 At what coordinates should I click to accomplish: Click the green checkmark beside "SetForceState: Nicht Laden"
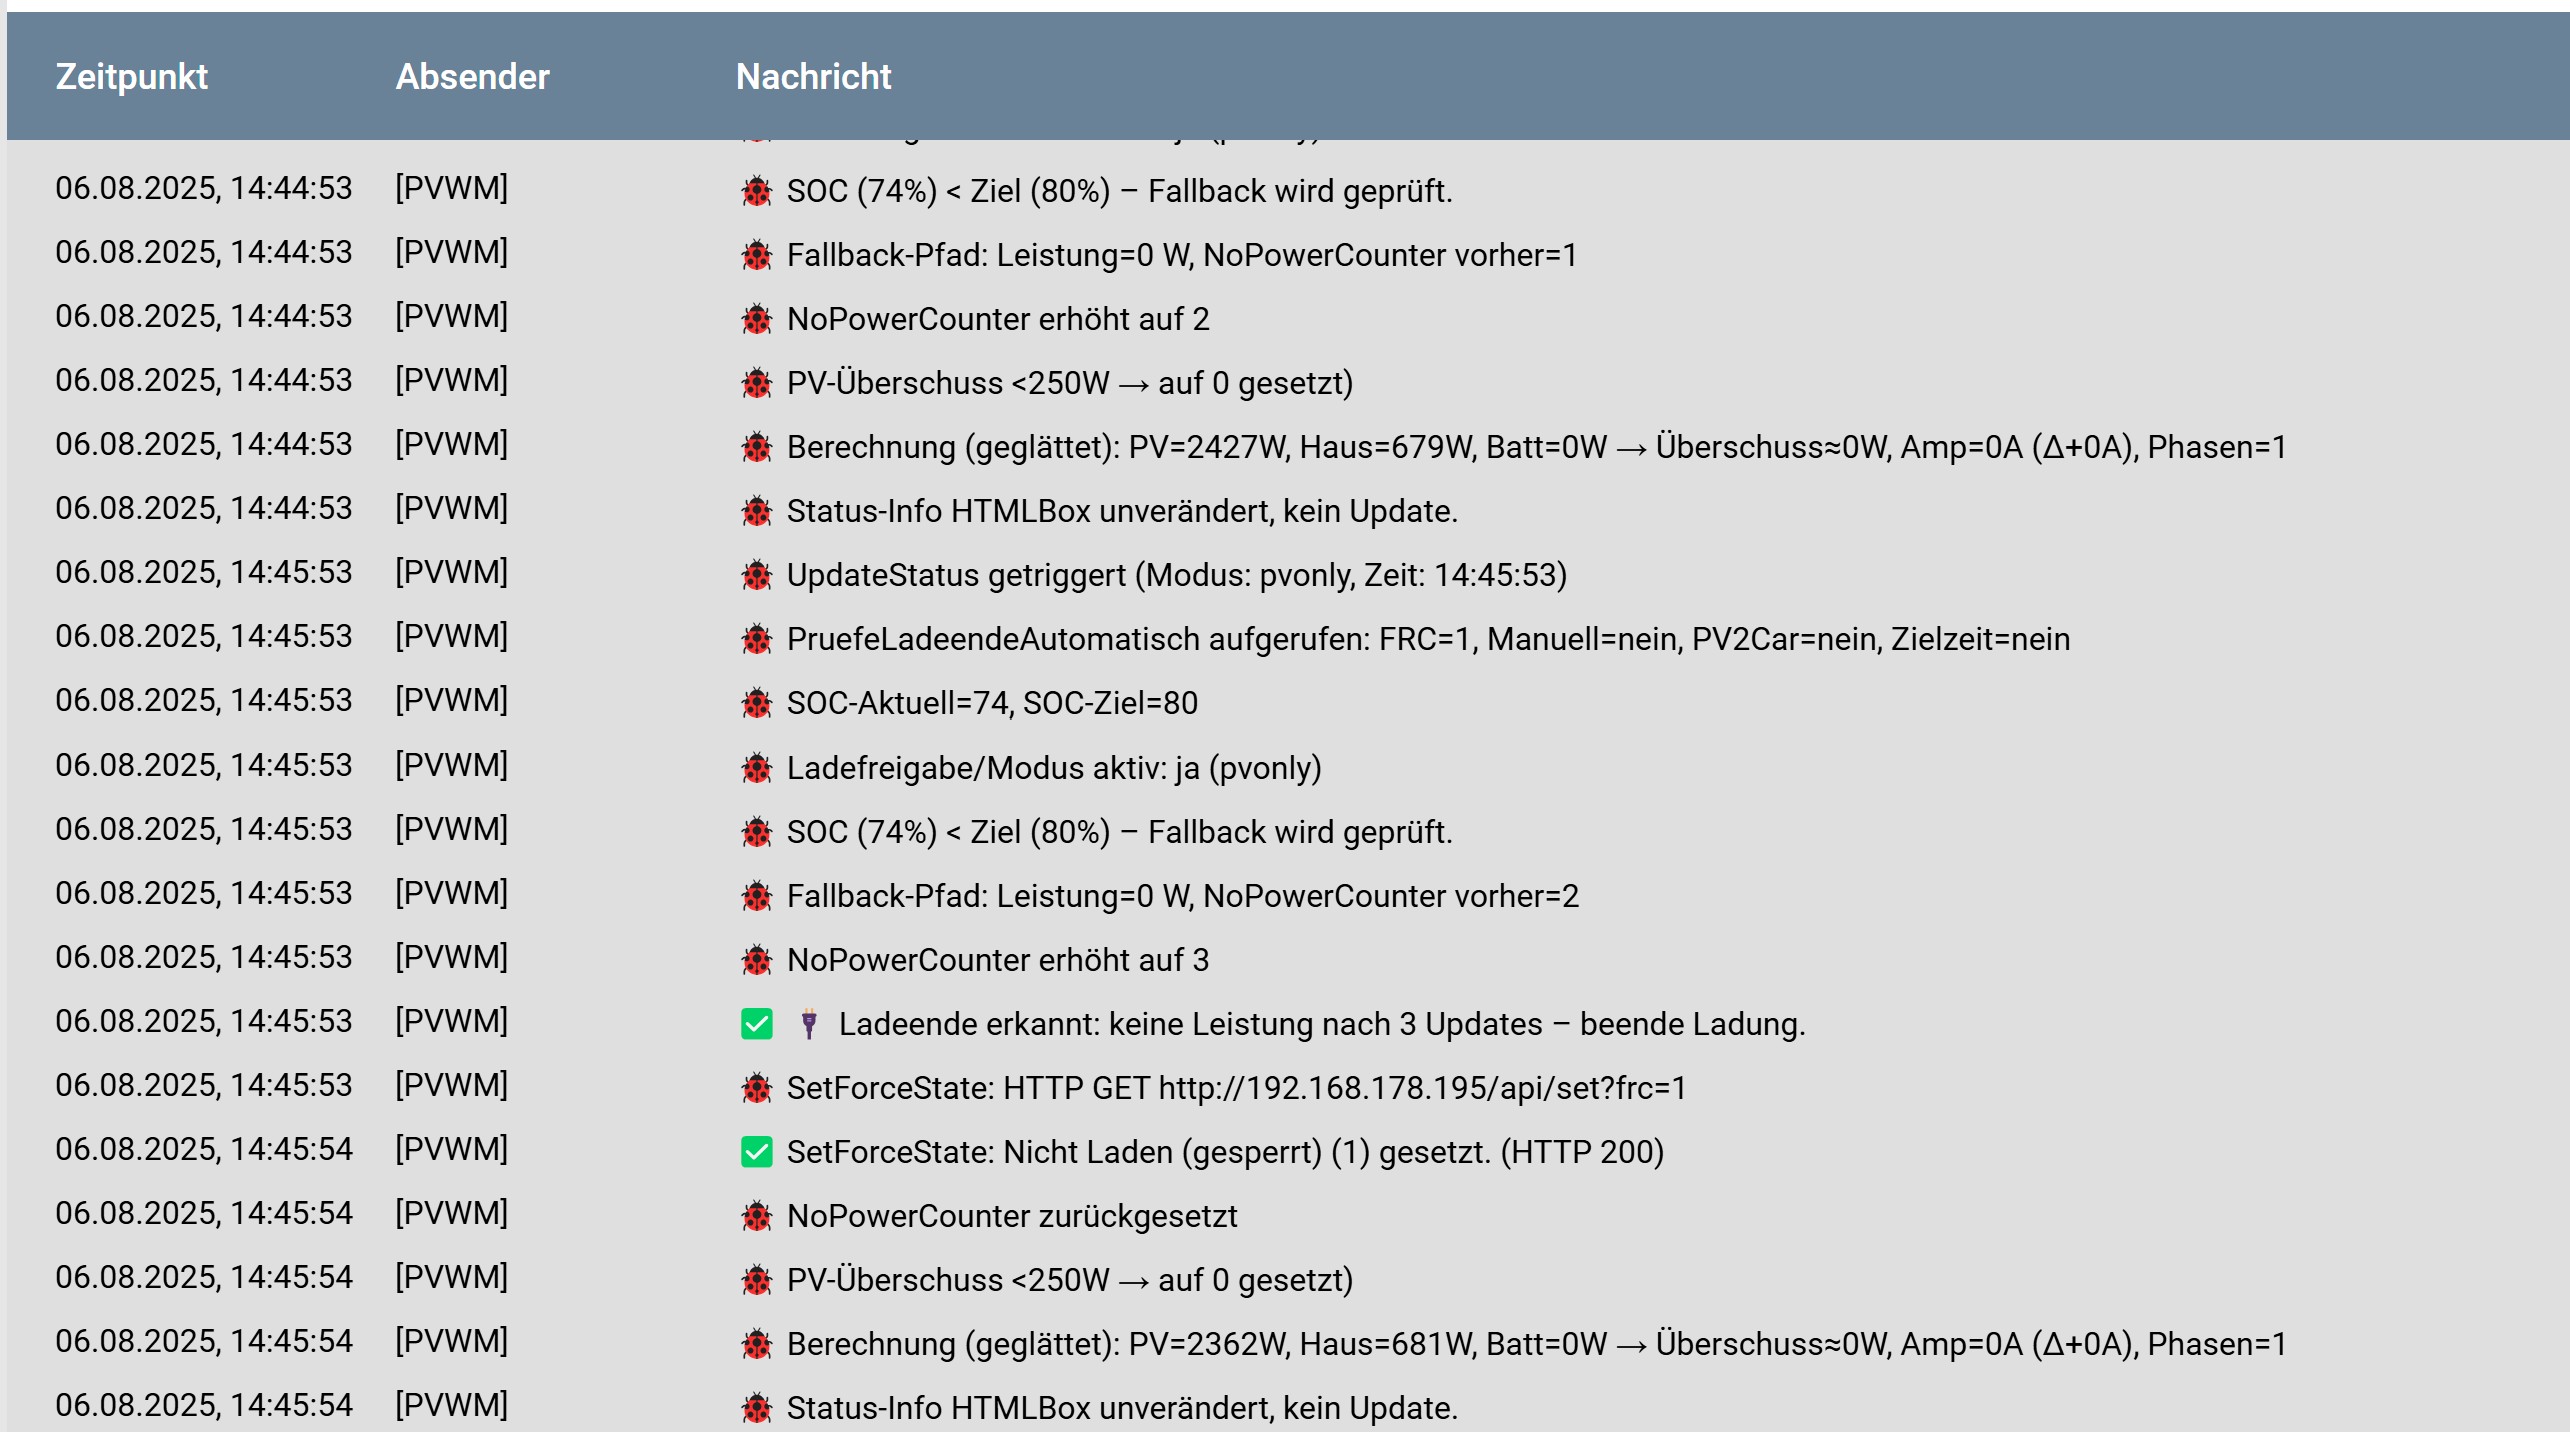757,1153
